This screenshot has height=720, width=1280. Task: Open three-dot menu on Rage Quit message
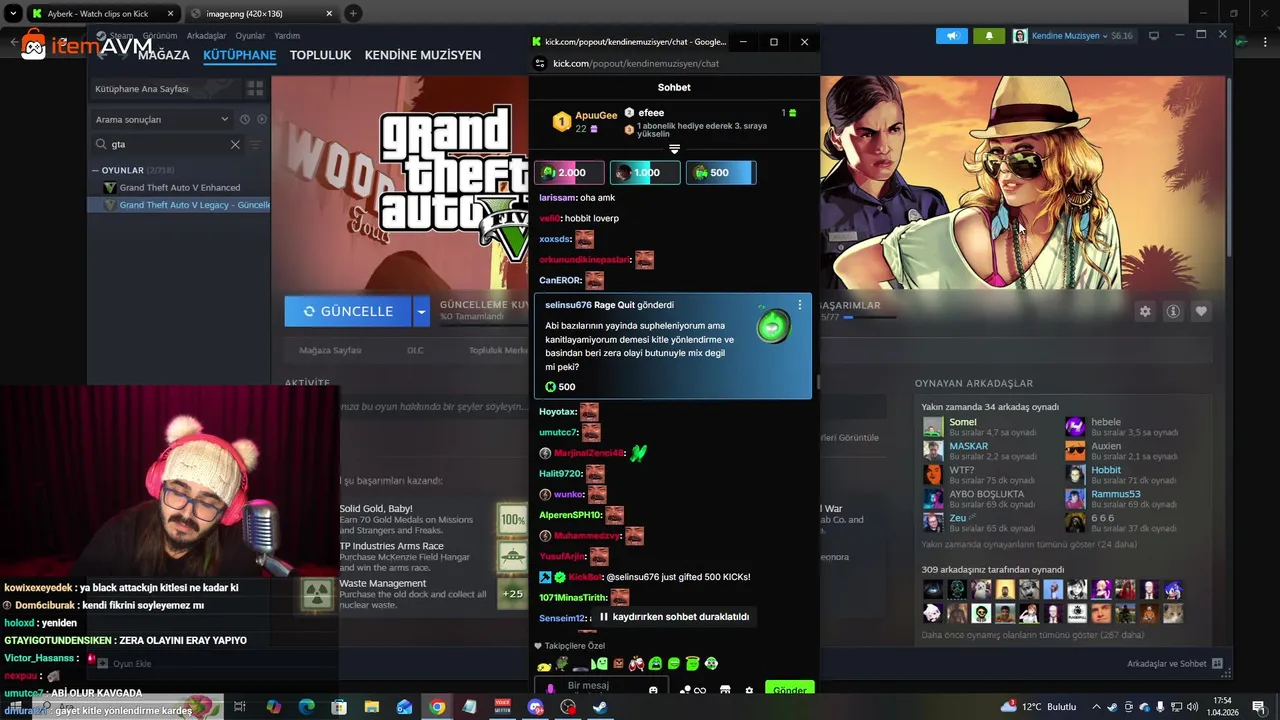click(799, 305)
